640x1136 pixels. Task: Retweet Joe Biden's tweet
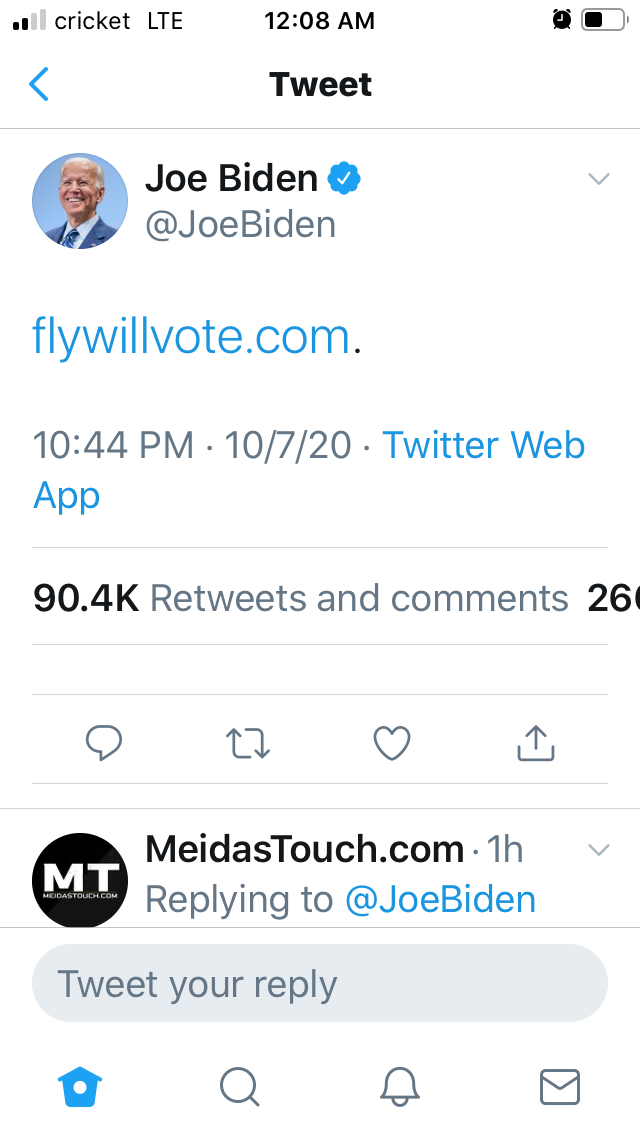click(x=248, y=743)
